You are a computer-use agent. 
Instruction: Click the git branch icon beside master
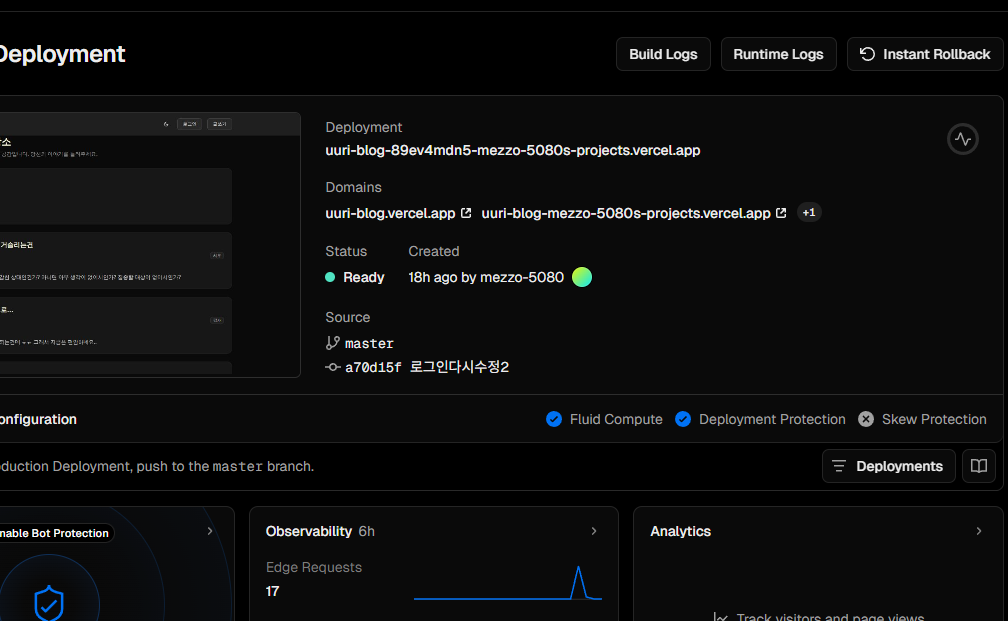coord(332,343)
